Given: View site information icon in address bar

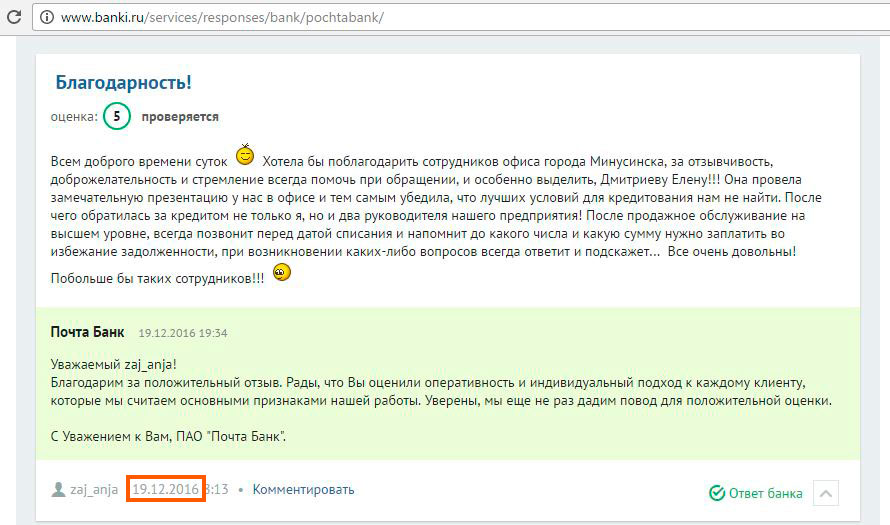Looking at the screenshot, I should (47, 18).
